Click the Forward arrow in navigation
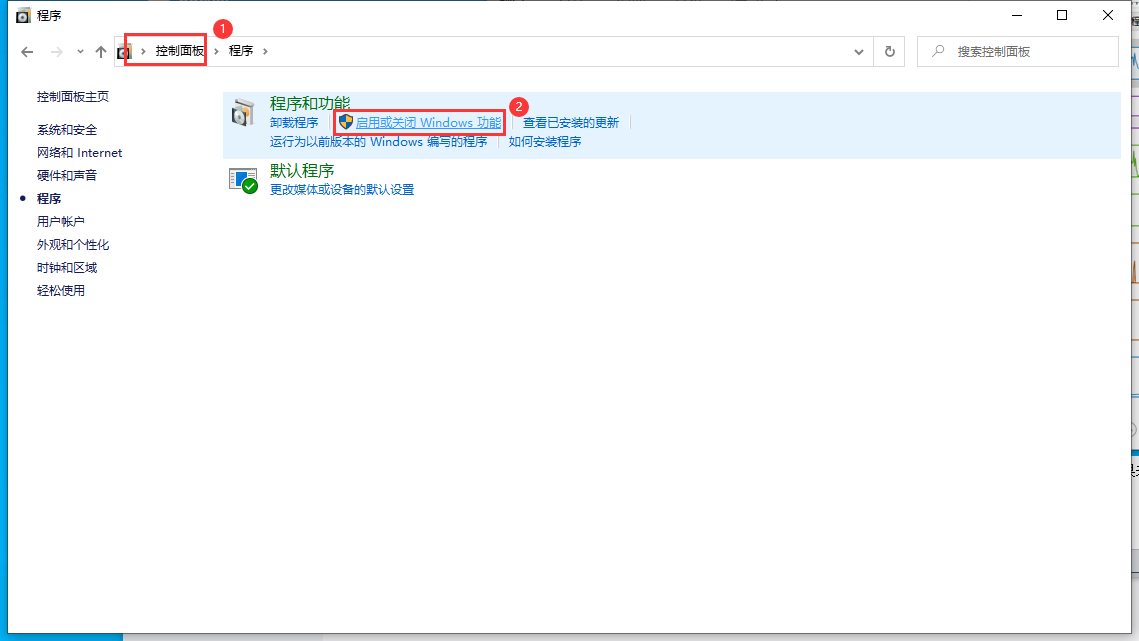Image resolution: width=1139 pixels, height=641 pixels. pyautogui.click(x=56, y=52)
